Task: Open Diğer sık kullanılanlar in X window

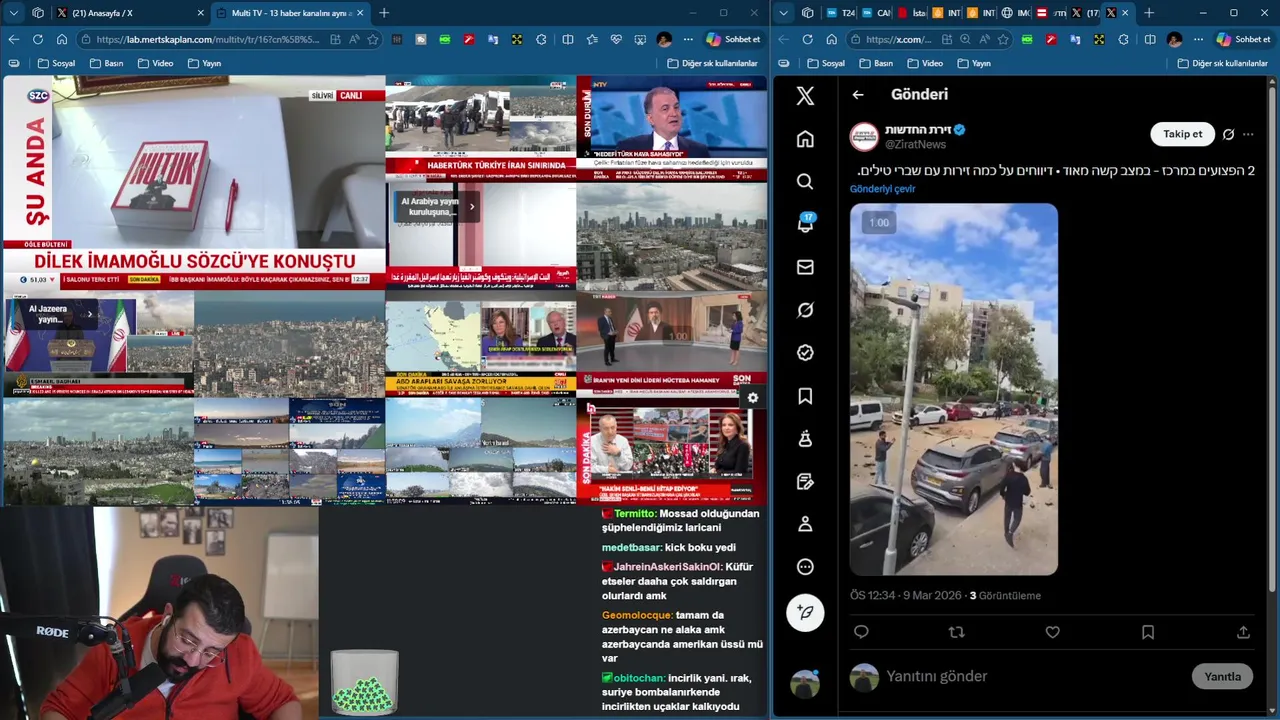Action: (1222, 63)
